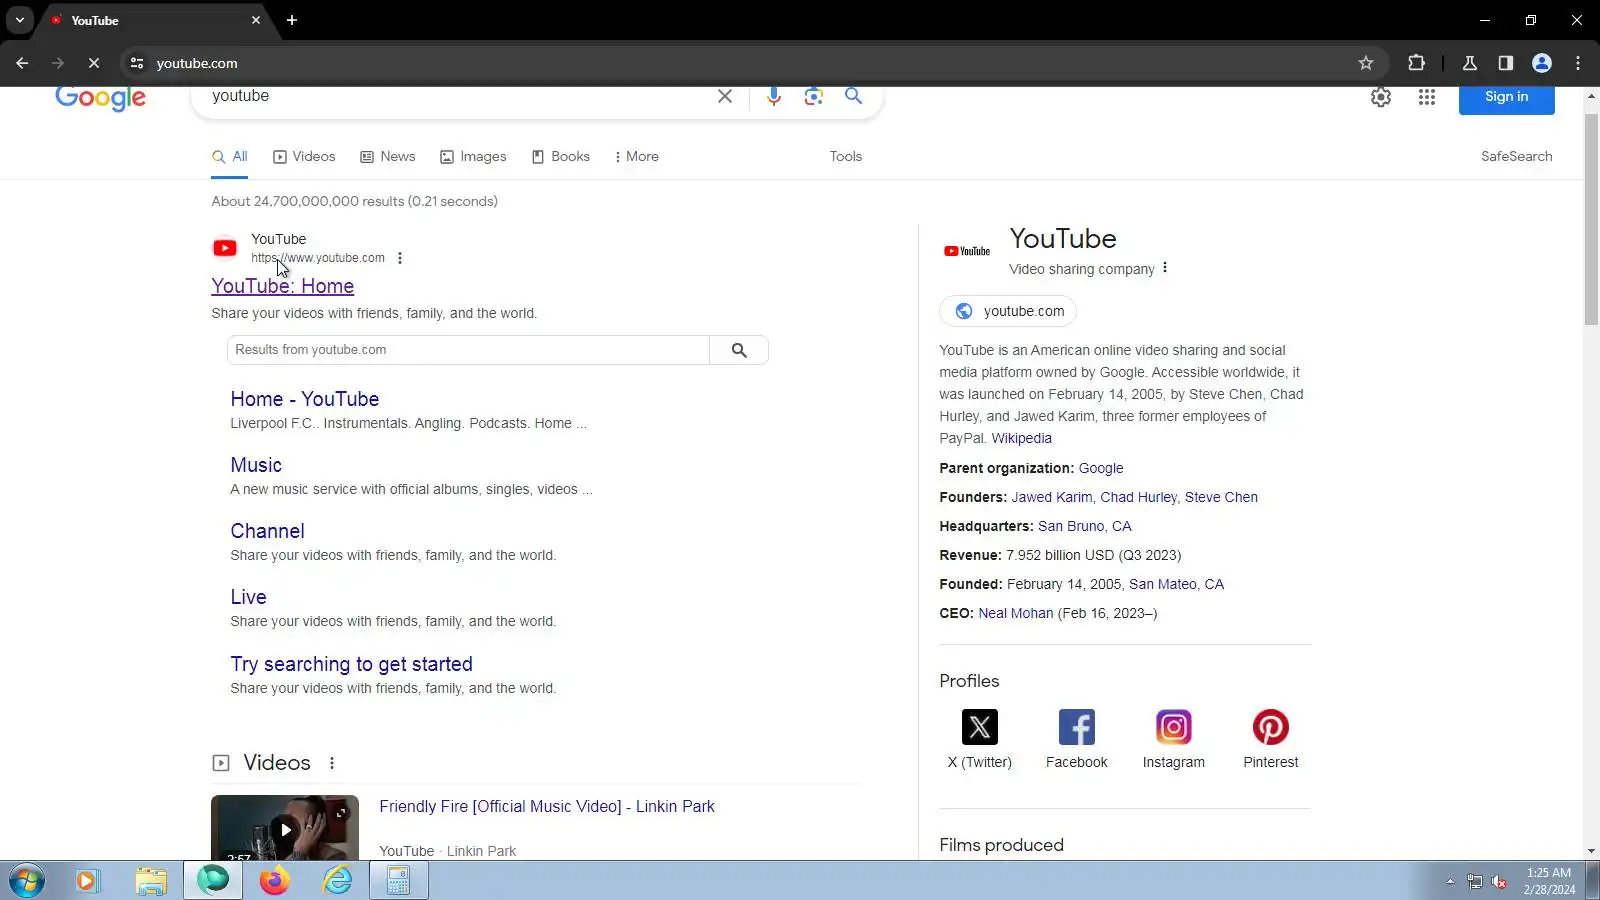Open Chrome's three-dot menu
This screenshot has width=1600, height=900.
[x=1578, y=63]
